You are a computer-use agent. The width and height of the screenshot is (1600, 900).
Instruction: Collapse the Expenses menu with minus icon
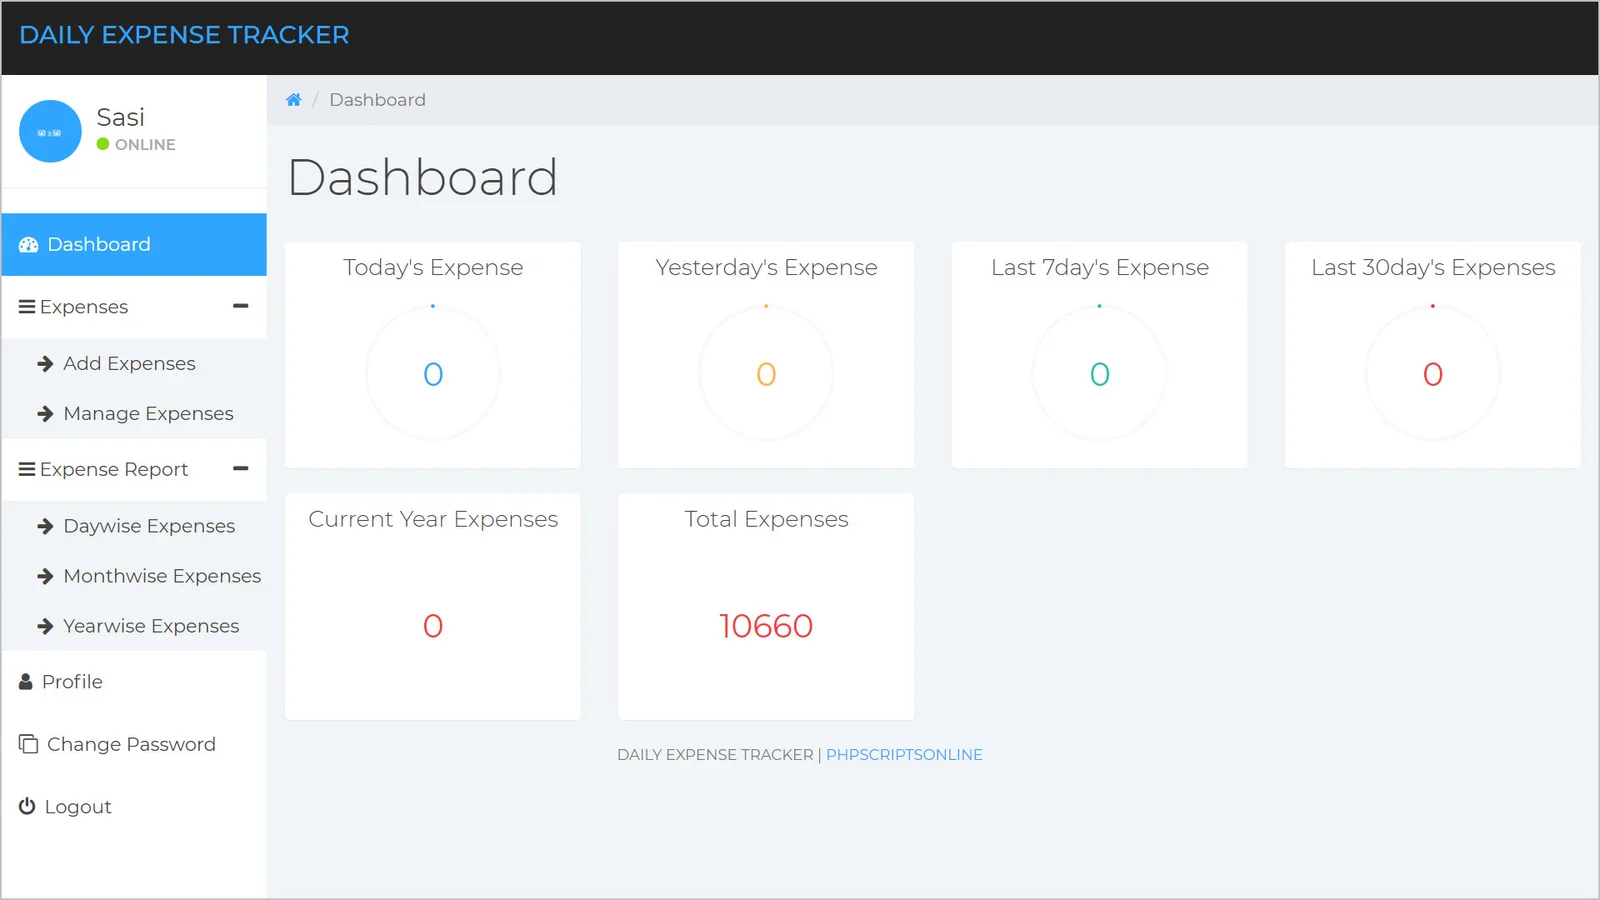(x=240, y=306)
